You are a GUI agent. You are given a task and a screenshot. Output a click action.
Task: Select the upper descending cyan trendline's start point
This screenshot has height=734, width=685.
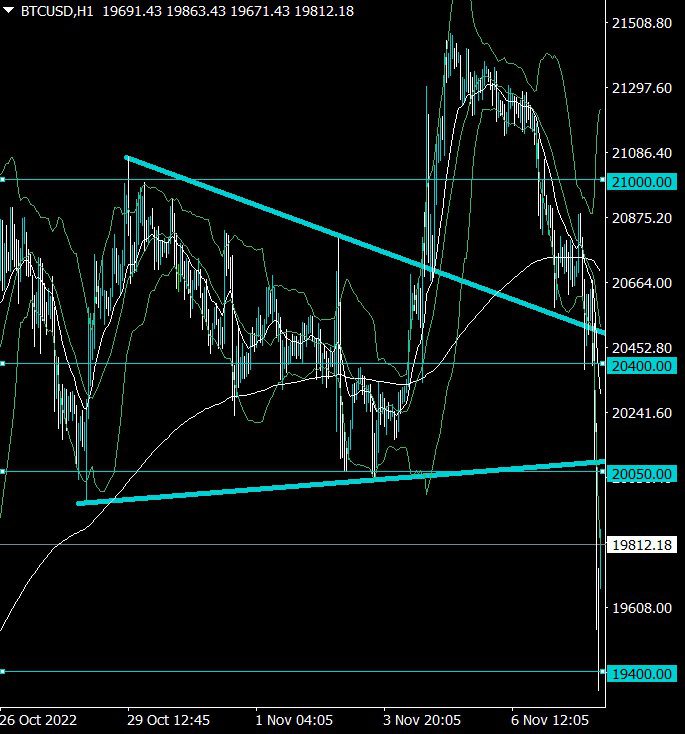126,157
